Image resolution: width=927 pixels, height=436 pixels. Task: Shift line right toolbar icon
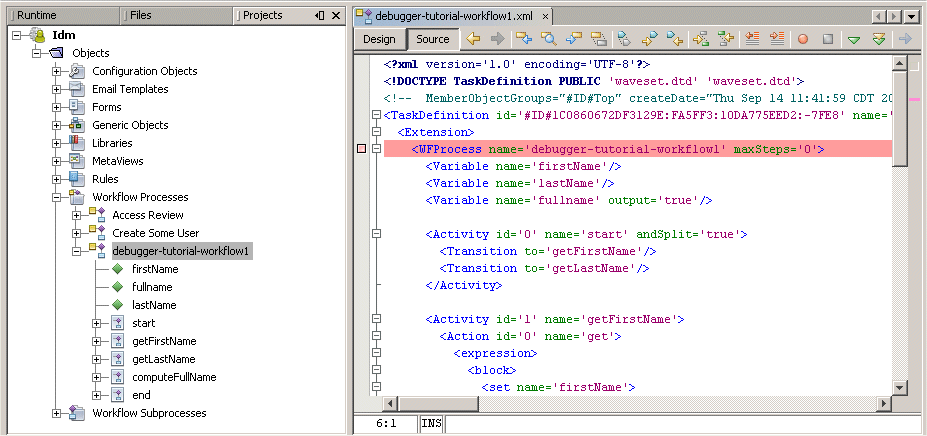[x=777, y=39]
